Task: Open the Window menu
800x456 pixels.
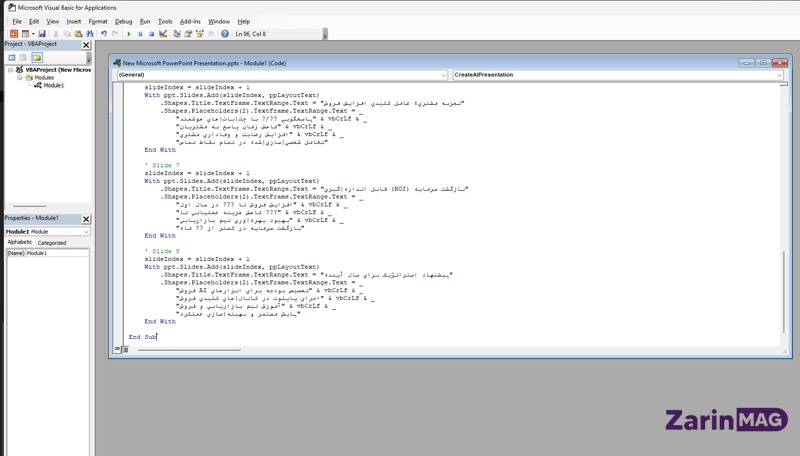Action: (x=219, y=21)
